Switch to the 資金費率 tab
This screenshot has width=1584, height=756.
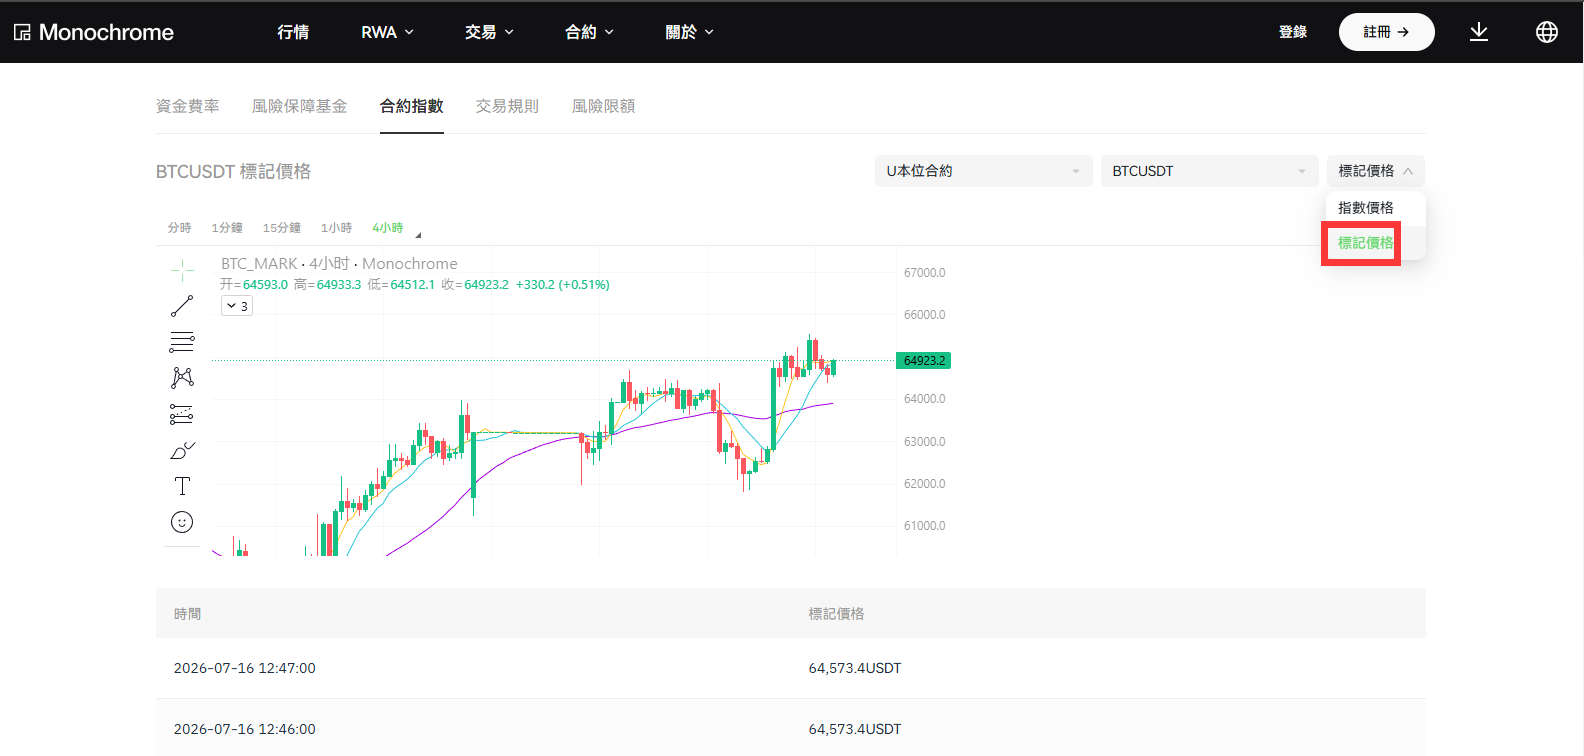(188, 106)
